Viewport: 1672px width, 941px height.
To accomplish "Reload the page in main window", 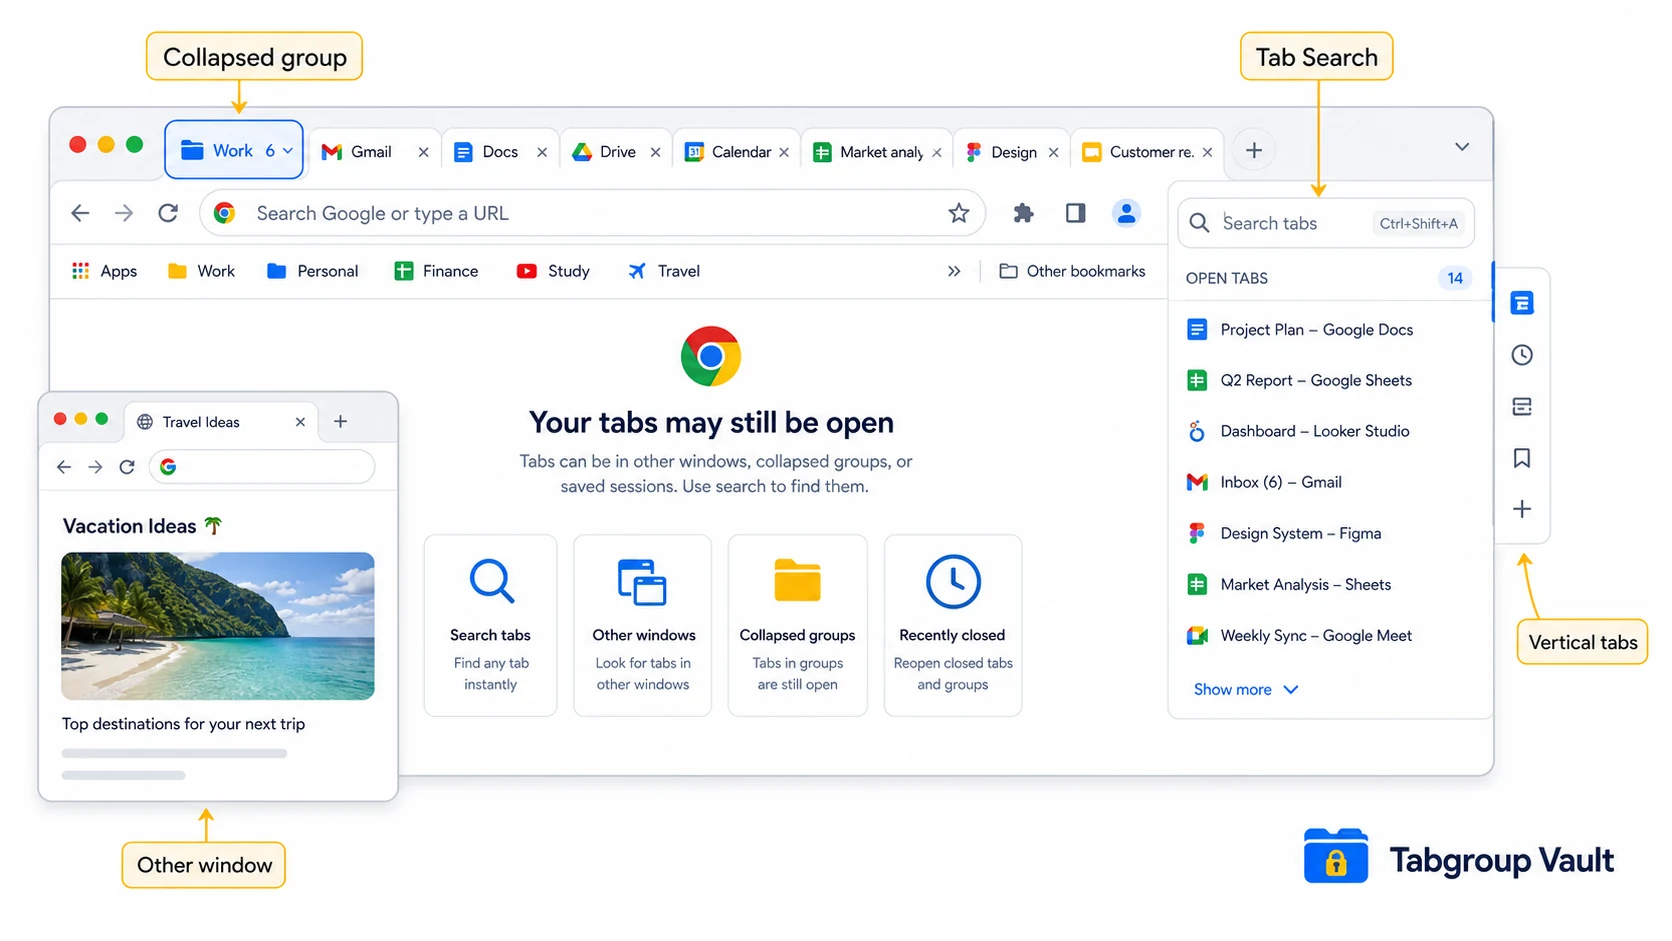I will pos(168,213).
